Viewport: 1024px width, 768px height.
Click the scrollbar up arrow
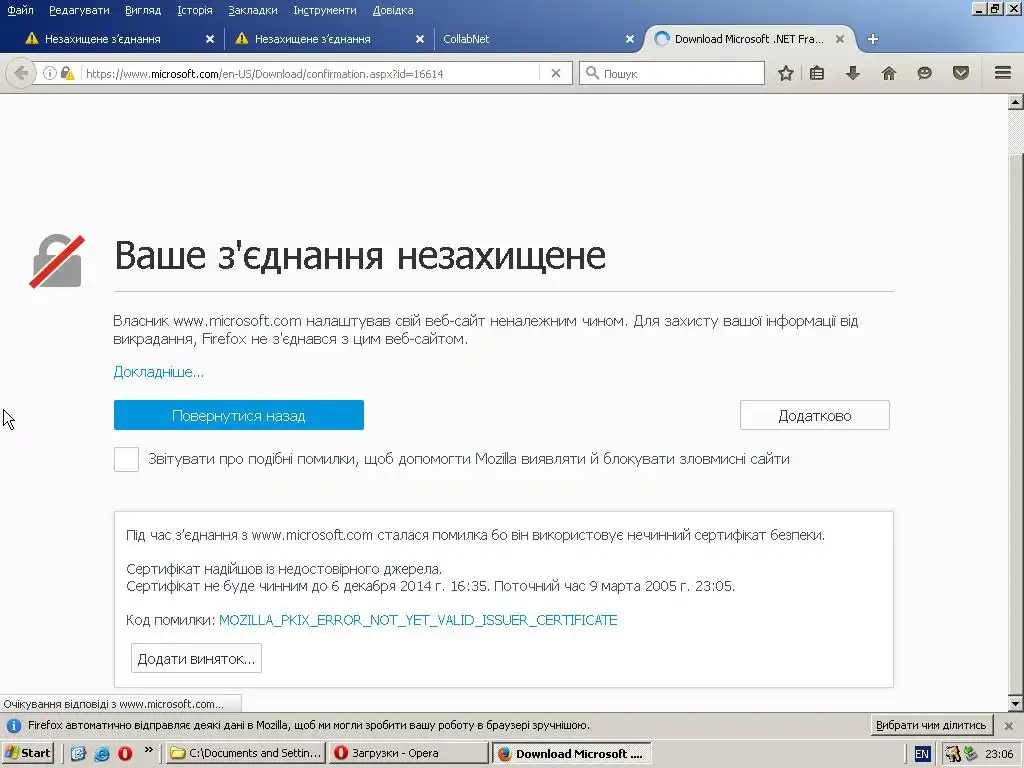point(1016,103)
